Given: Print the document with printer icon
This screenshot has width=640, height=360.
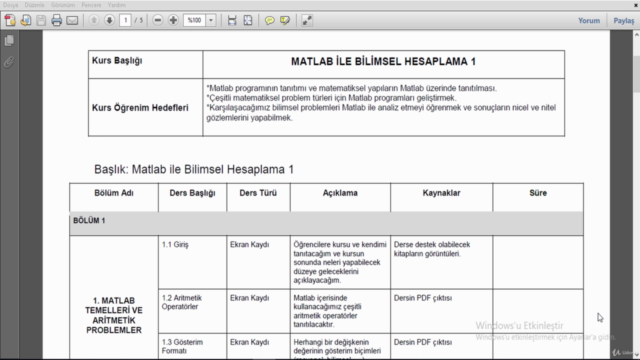Looking at the screenshot, I should click(57, 20).
